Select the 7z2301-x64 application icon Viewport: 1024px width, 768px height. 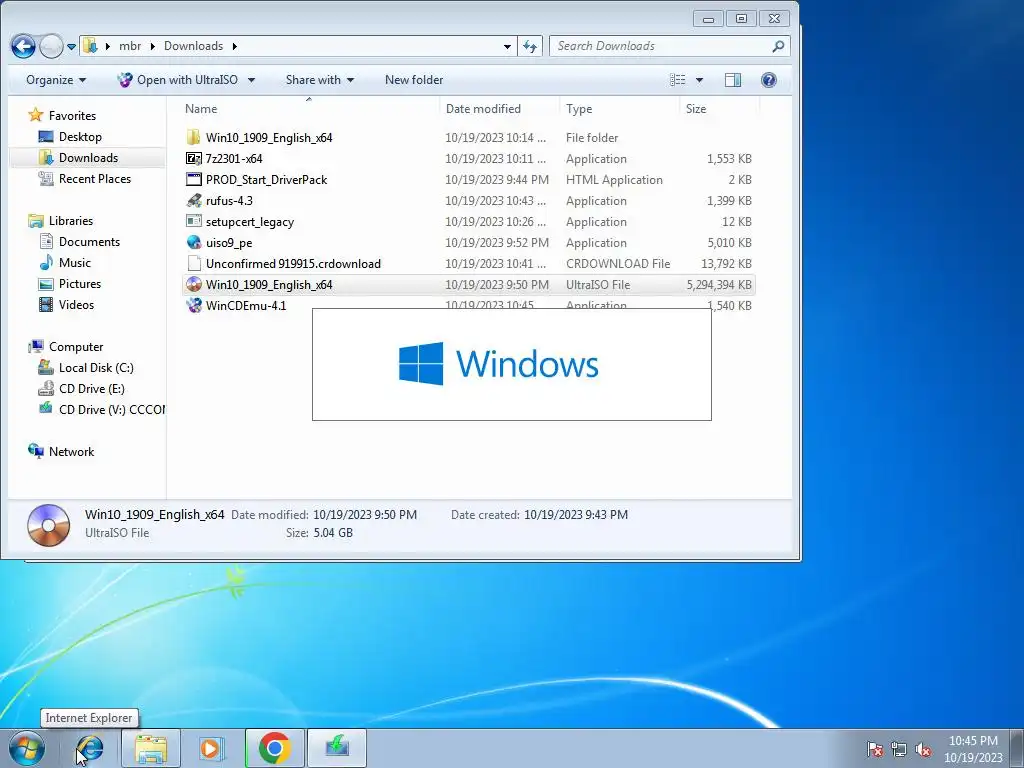tap(193, 158)
